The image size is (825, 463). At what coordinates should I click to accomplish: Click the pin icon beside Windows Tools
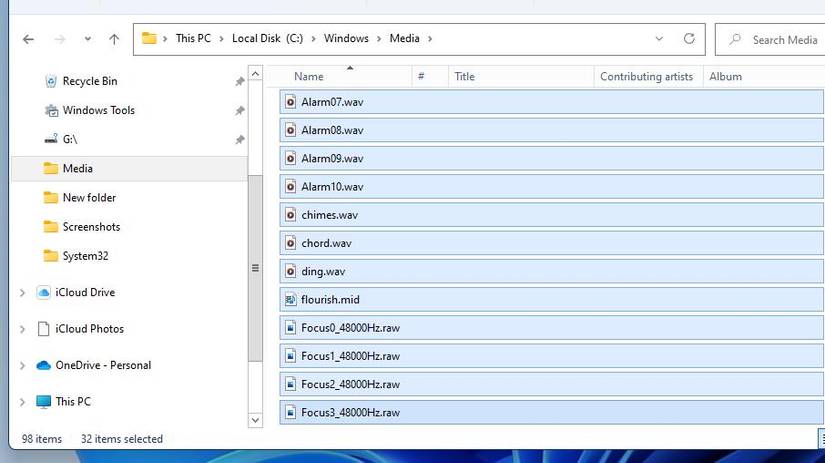[x=240, y=110]
